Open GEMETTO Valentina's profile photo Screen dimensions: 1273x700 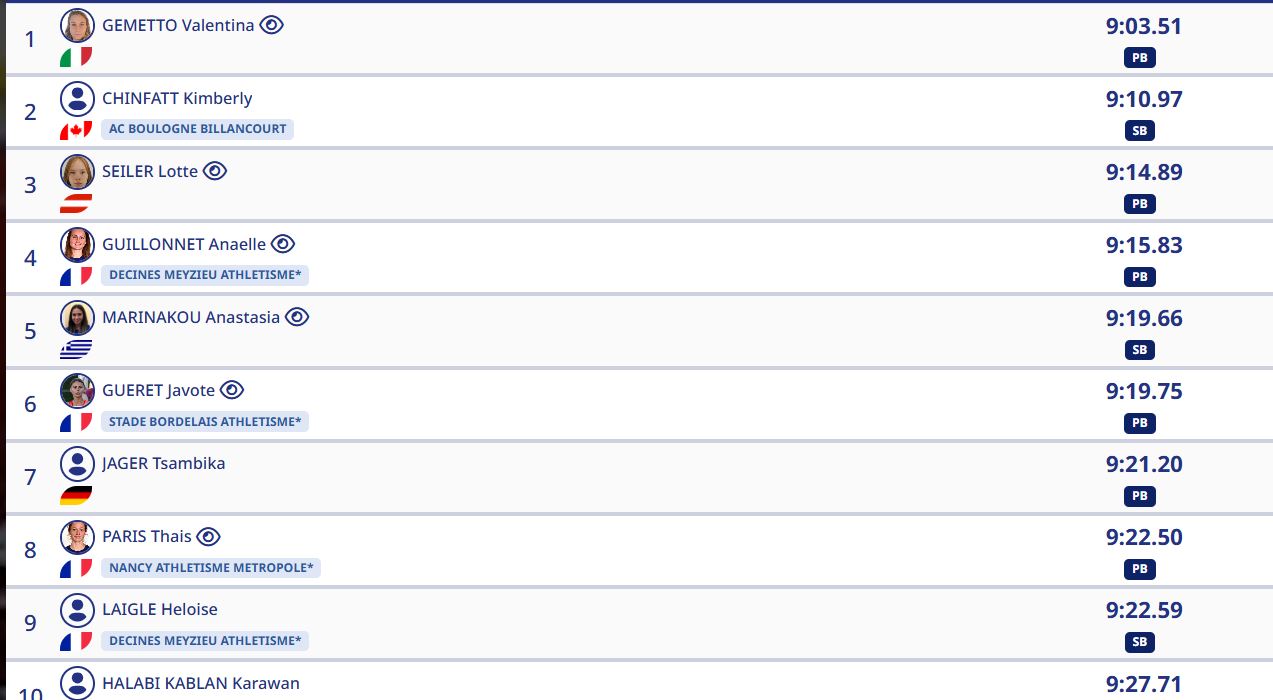77,26
